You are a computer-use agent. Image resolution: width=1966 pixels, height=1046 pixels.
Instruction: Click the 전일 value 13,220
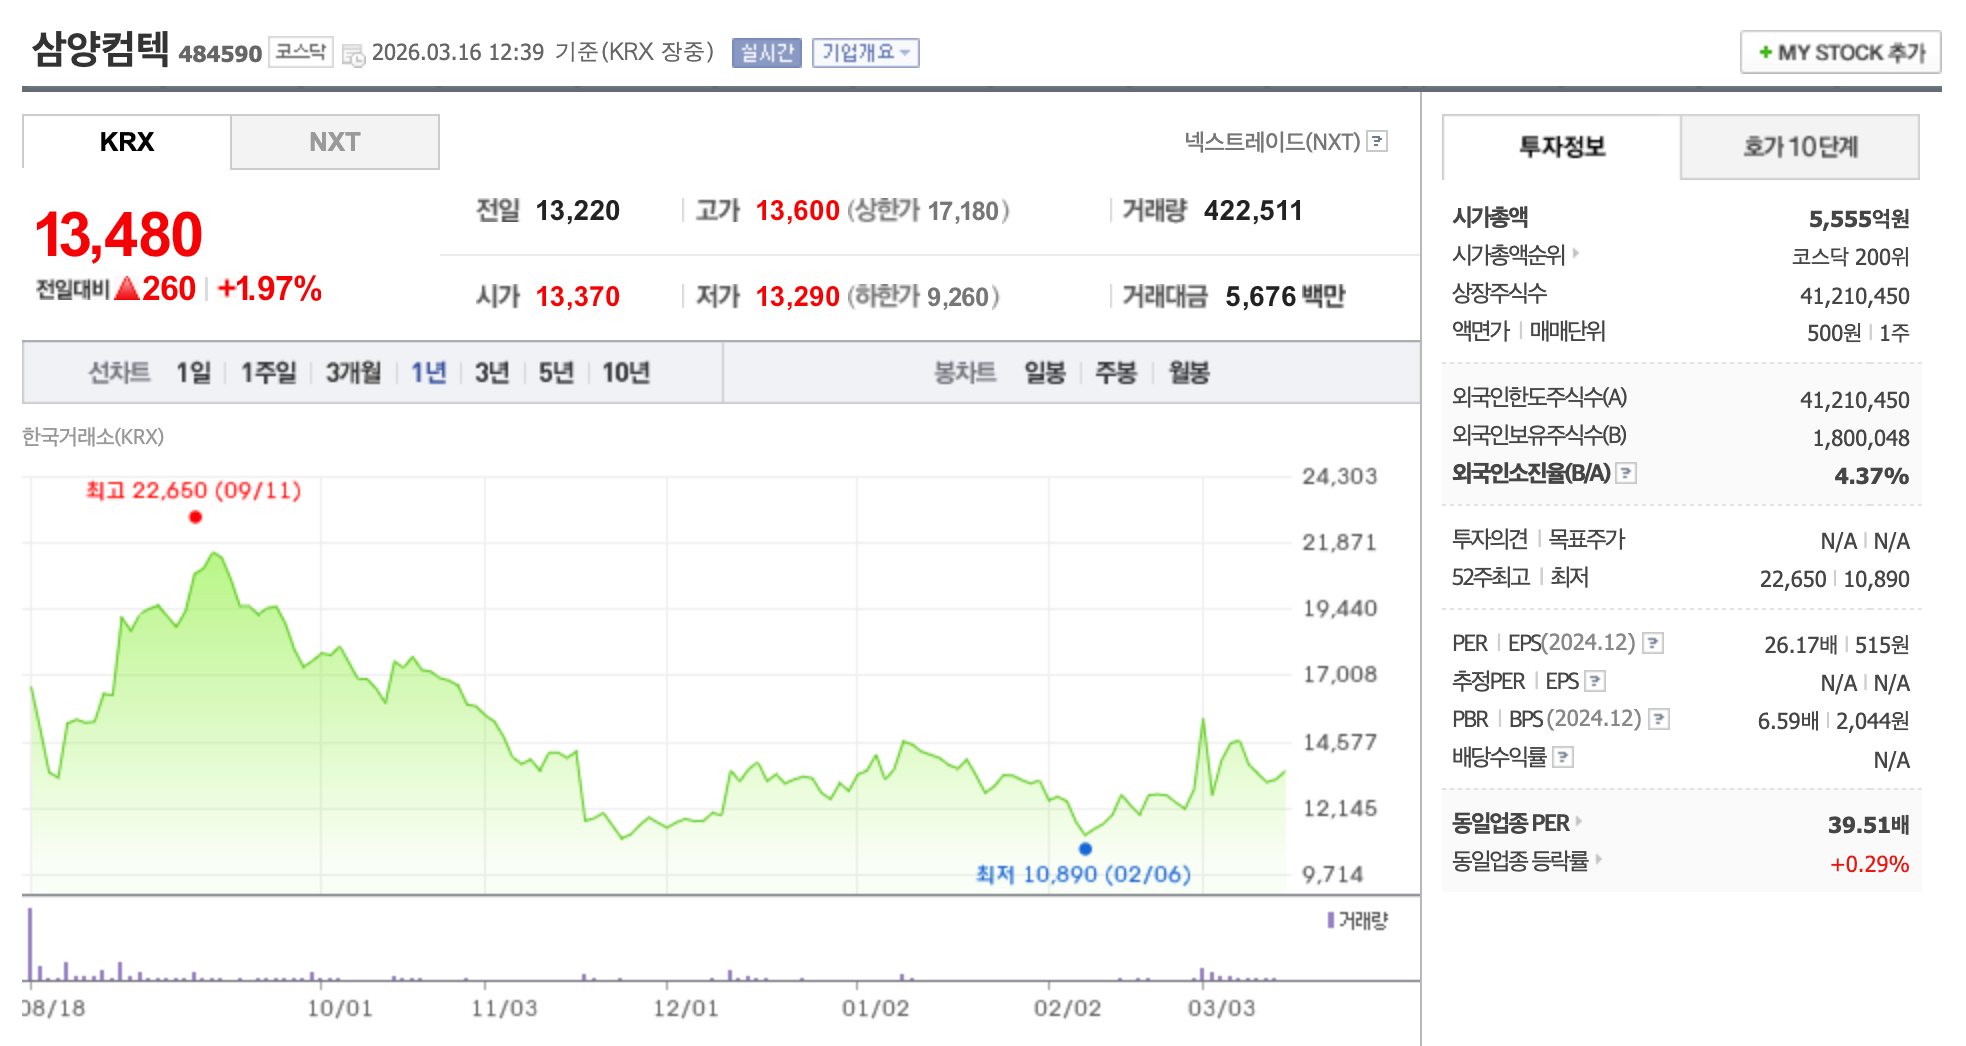pos(578,211)
